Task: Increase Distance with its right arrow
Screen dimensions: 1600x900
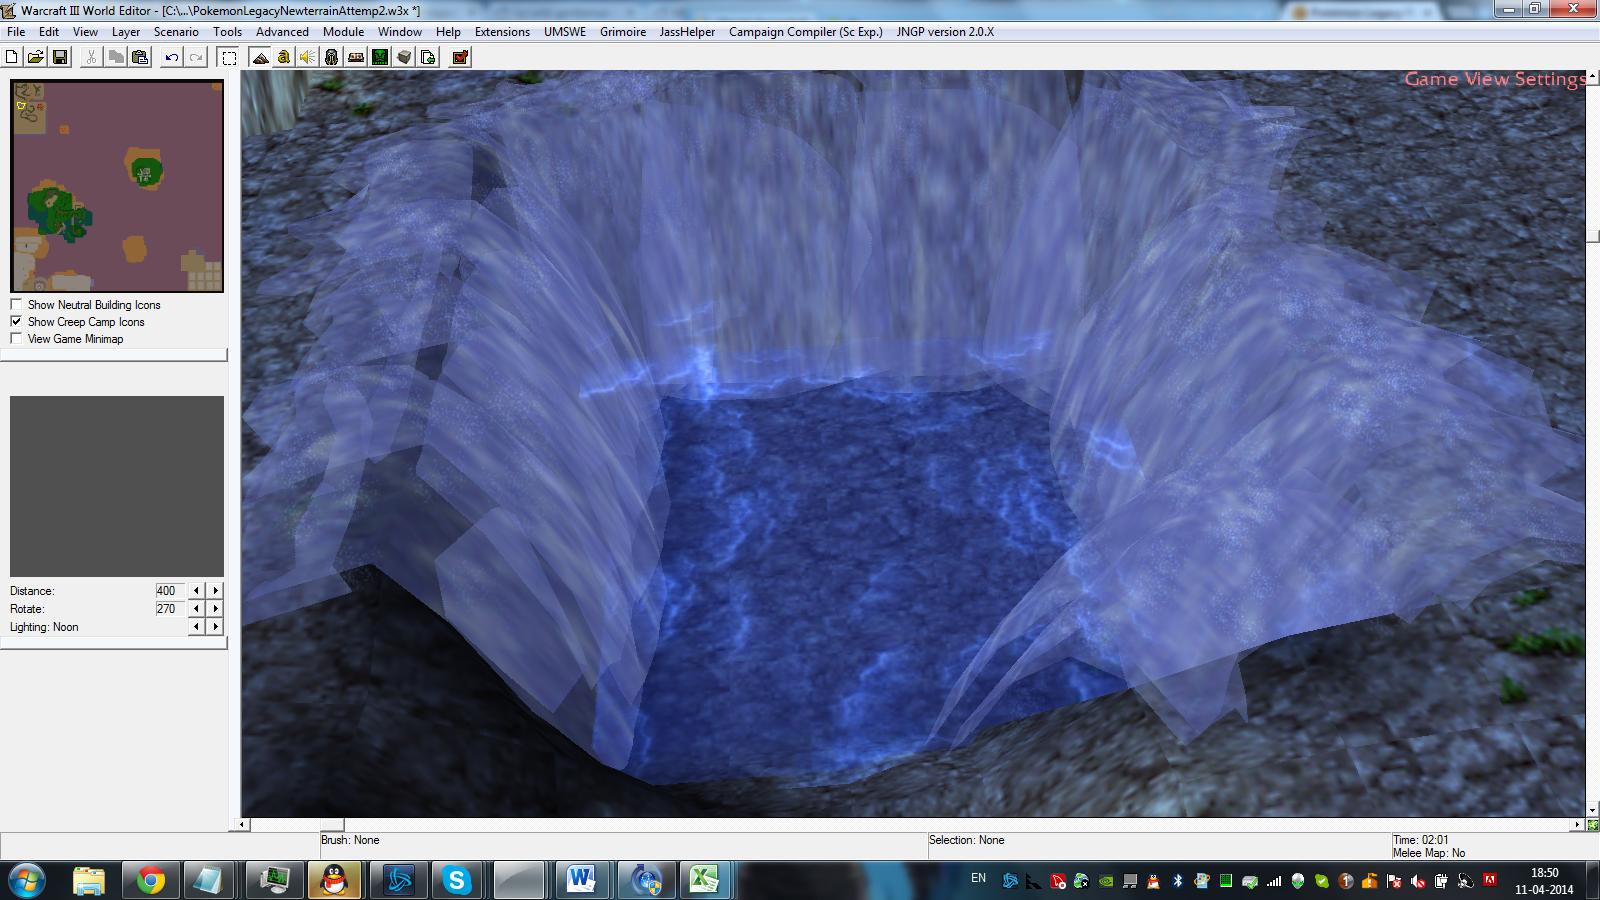Action: (216, 591)
